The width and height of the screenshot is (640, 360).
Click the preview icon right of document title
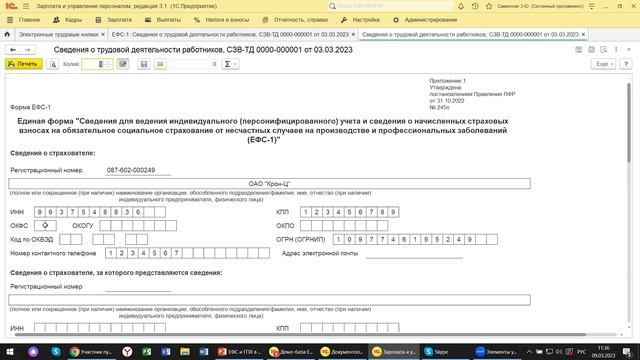click(x=604, y=50)
